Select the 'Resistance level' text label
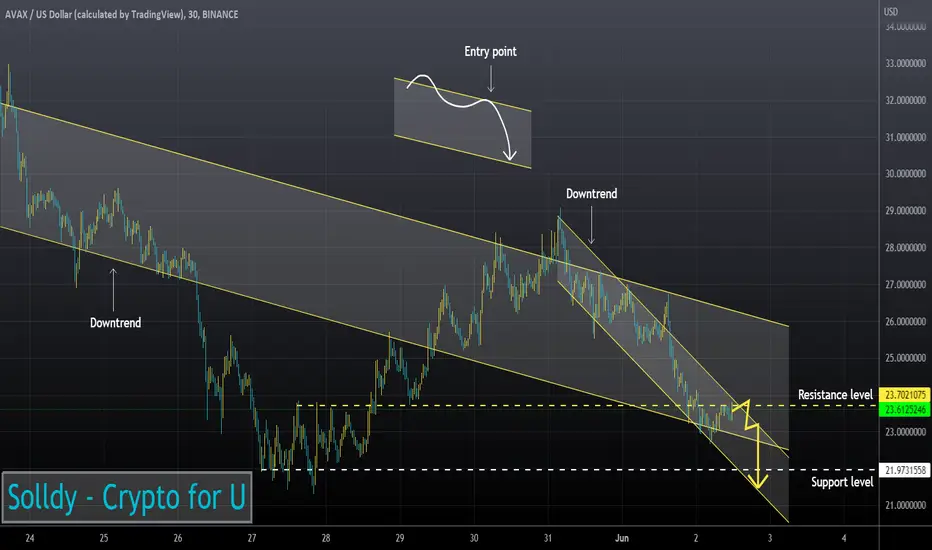 [835, 395]
